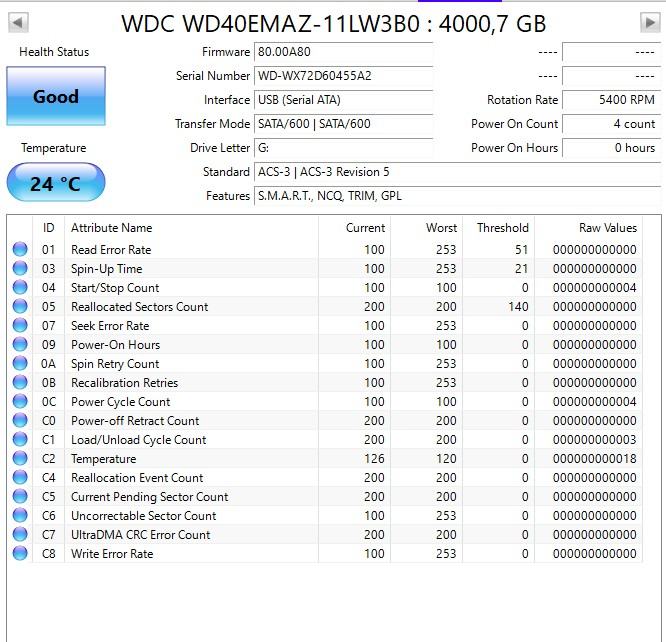Click the Power On Count field 4 count
The image size is (666, 642).
611,124
